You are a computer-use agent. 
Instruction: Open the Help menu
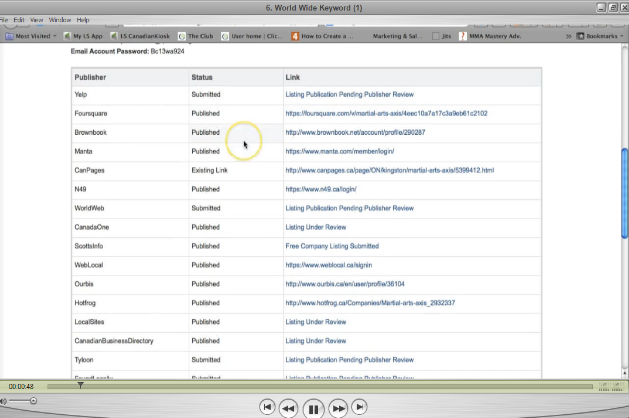click(83, 20)
